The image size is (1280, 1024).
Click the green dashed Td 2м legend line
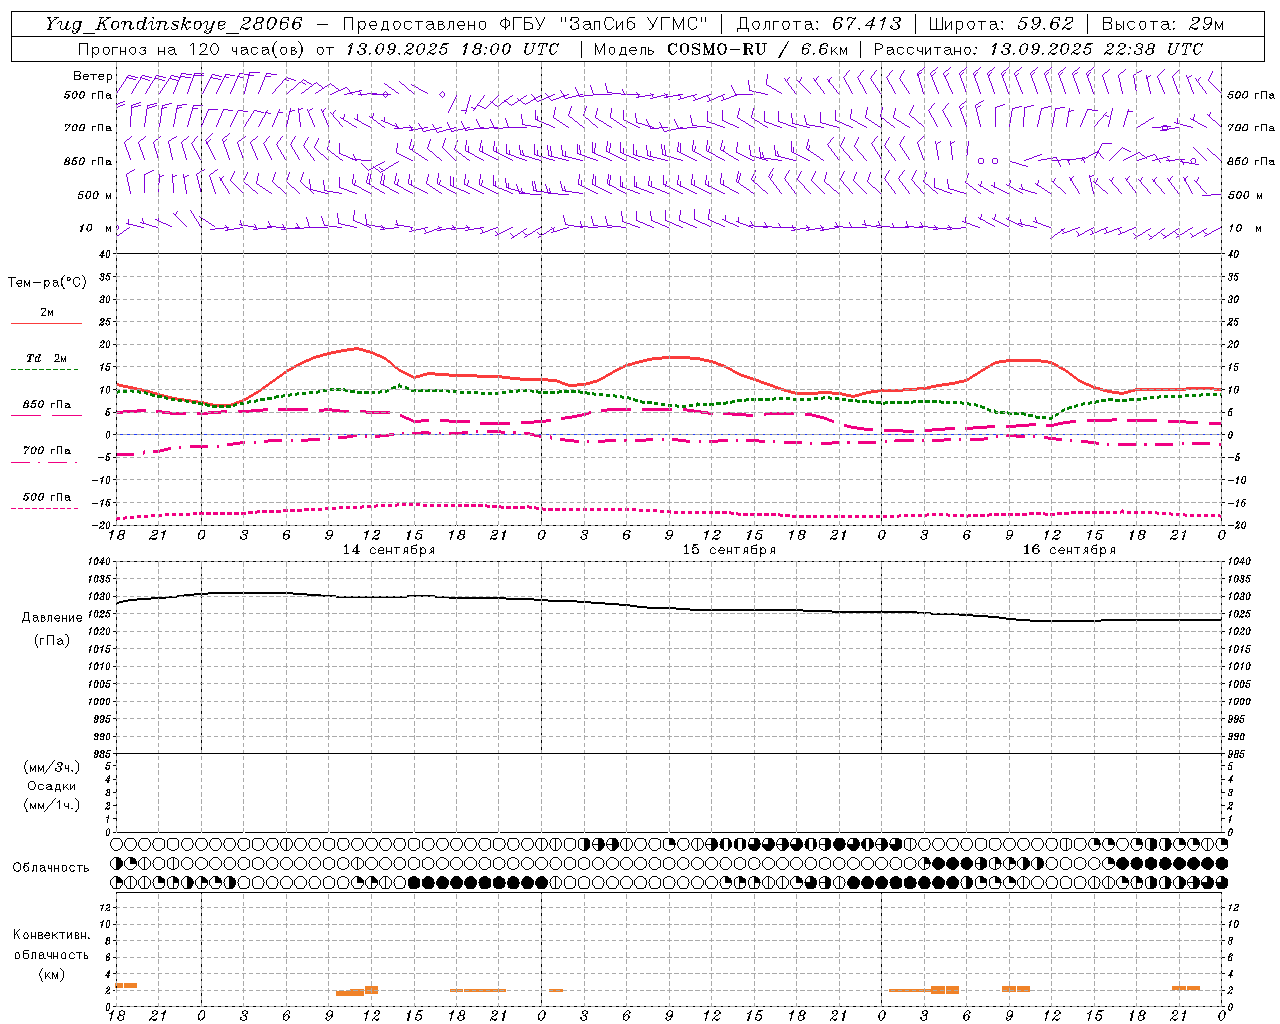pyautogui.click(x=46, y=370)
